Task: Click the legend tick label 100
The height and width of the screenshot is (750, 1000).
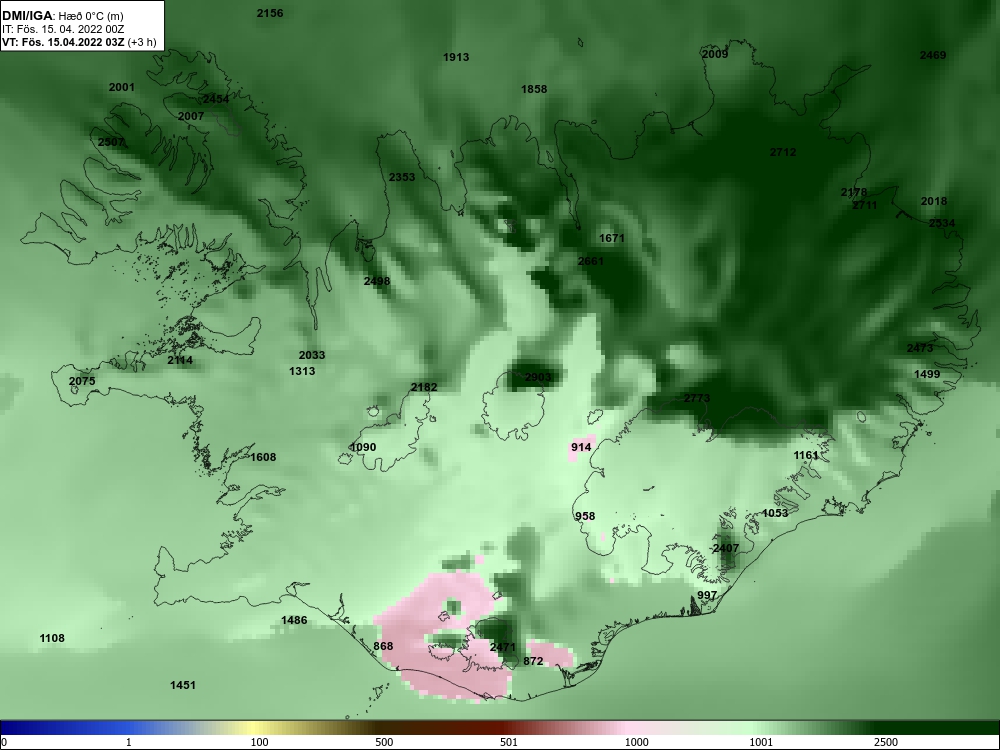Action: pos(259,742)
